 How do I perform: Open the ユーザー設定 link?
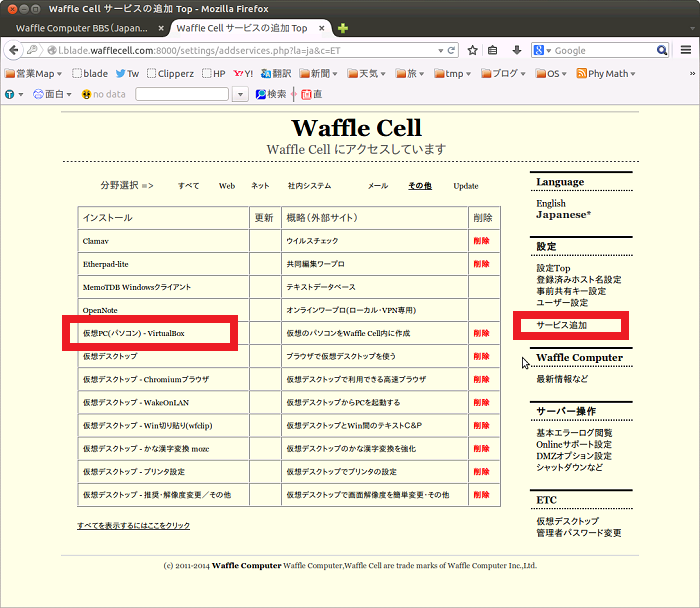point(562,303)
